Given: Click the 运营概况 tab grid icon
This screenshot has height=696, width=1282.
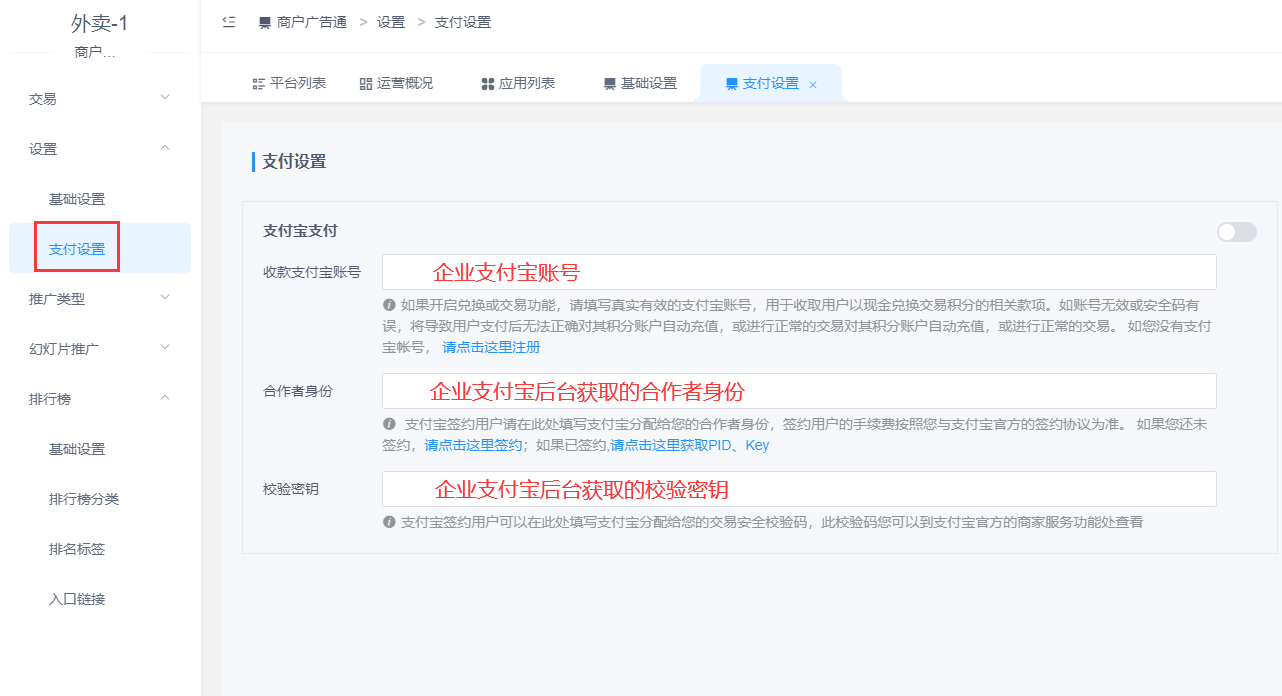Looking at the screenshot, I should click(366, 84).
